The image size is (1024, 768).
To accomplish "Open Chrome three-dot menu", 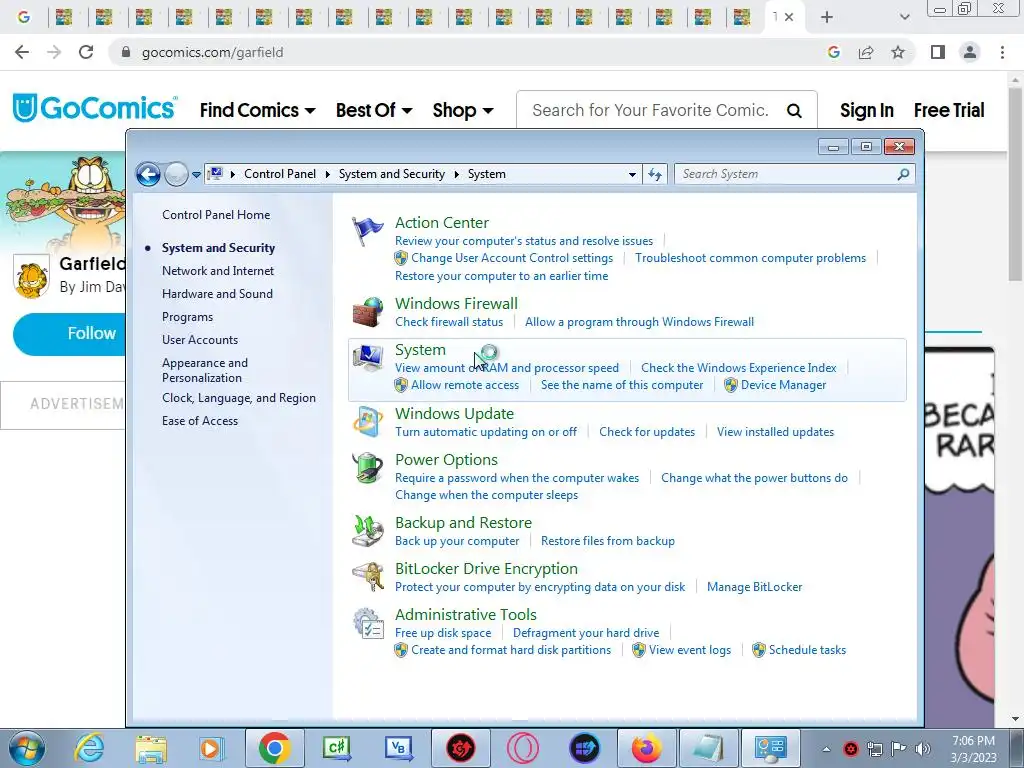I will tap(1002, 52).
